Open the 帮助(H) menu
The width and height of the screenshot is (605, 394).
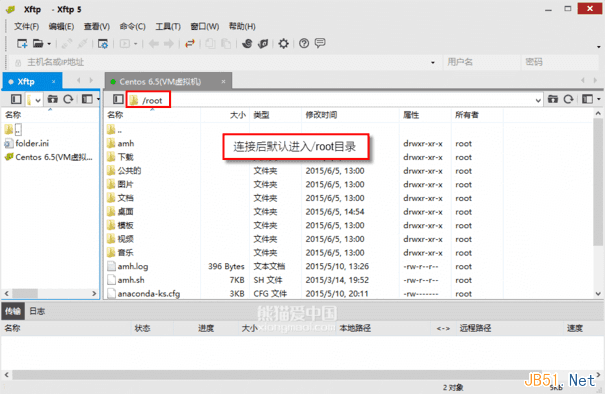click(x=242, y=26)
